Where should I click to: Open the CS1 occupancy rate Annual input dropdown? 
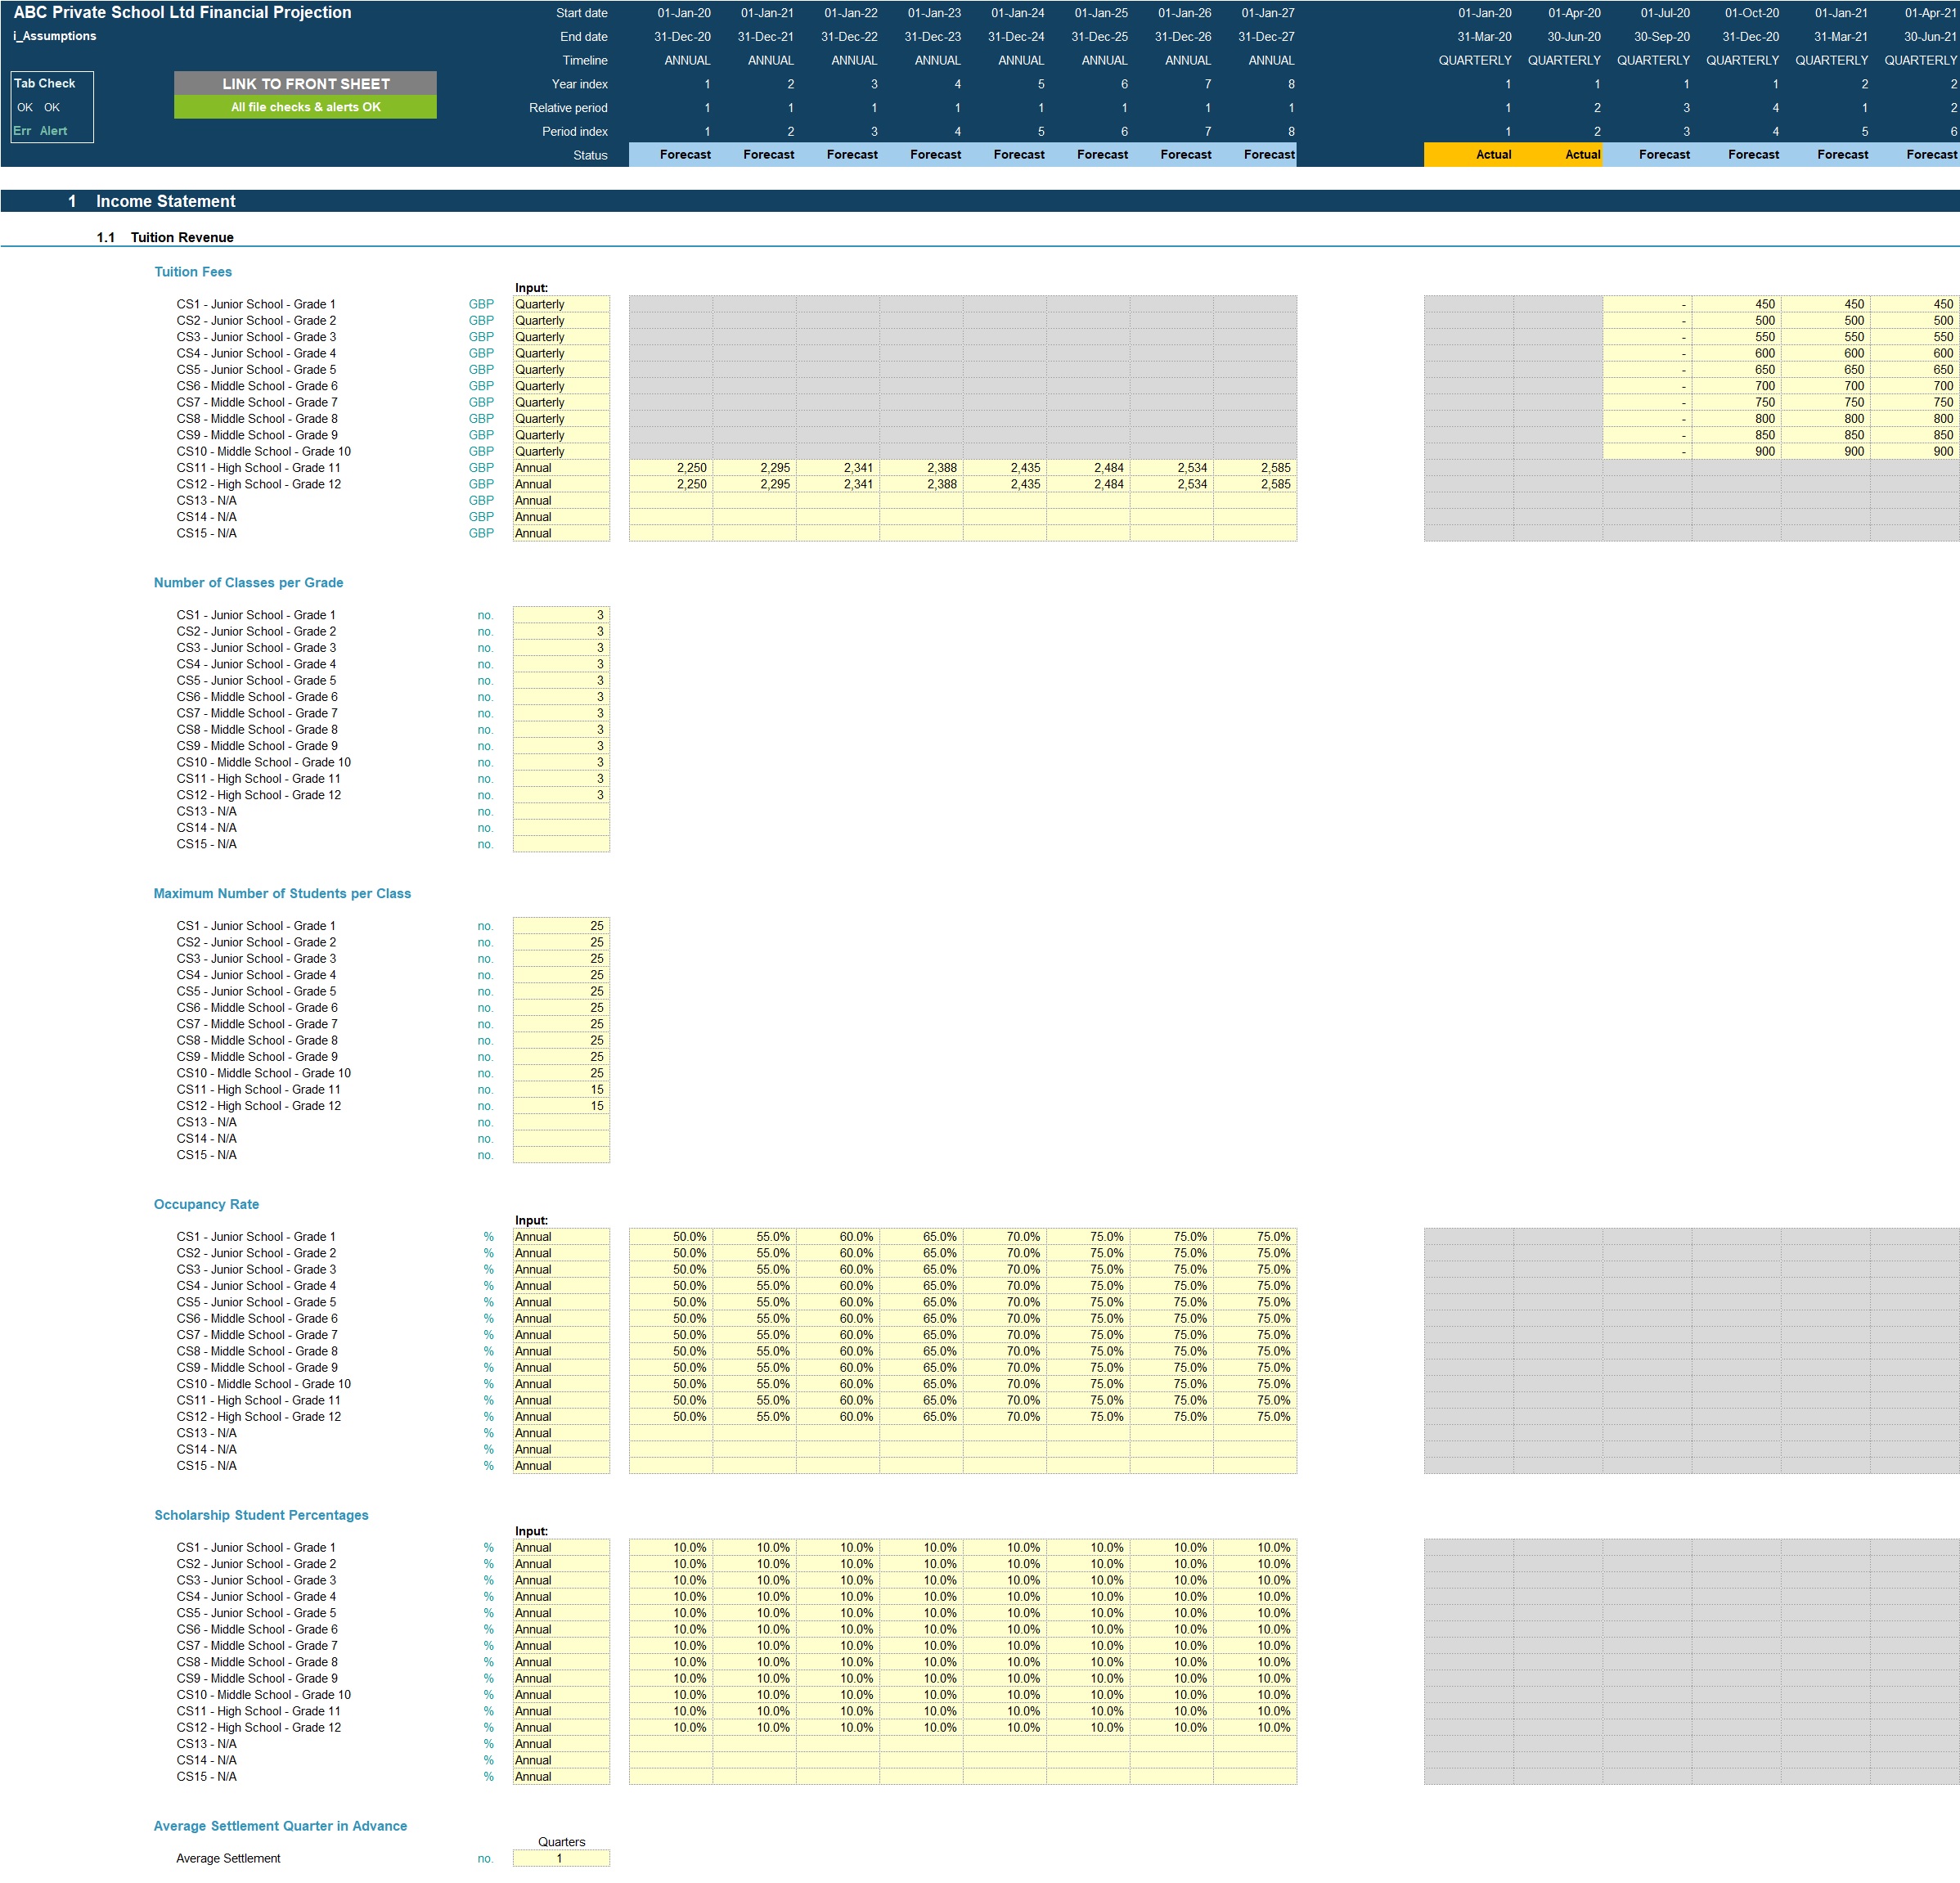coord(561,1237)
